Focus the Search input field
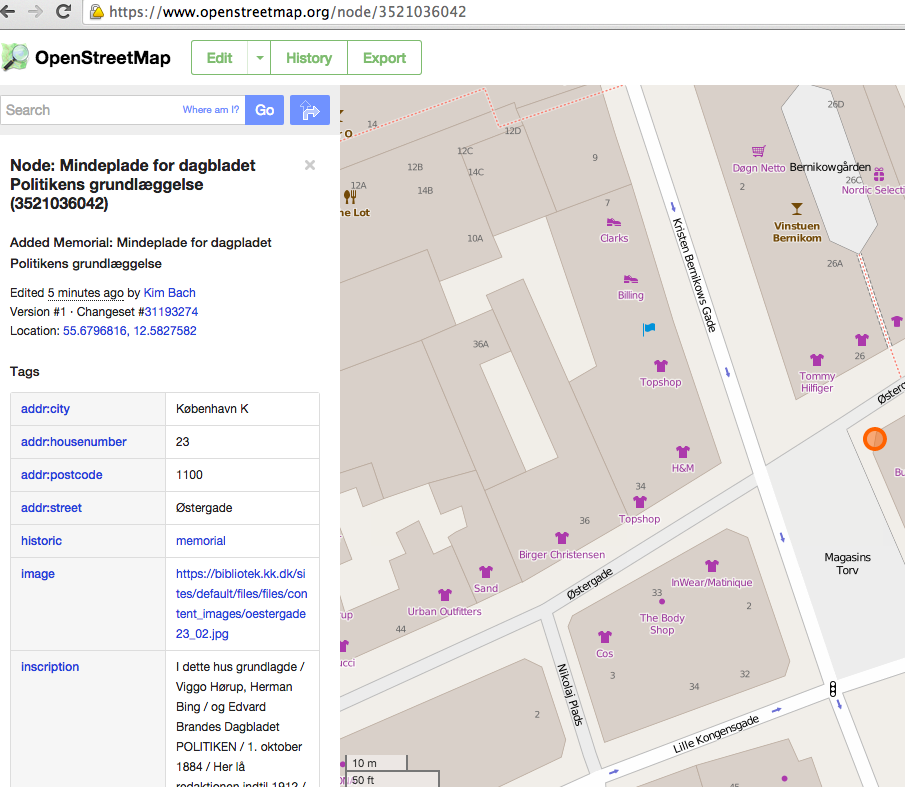The width and height of the screenshot is (905, 787). pos(122,110)
